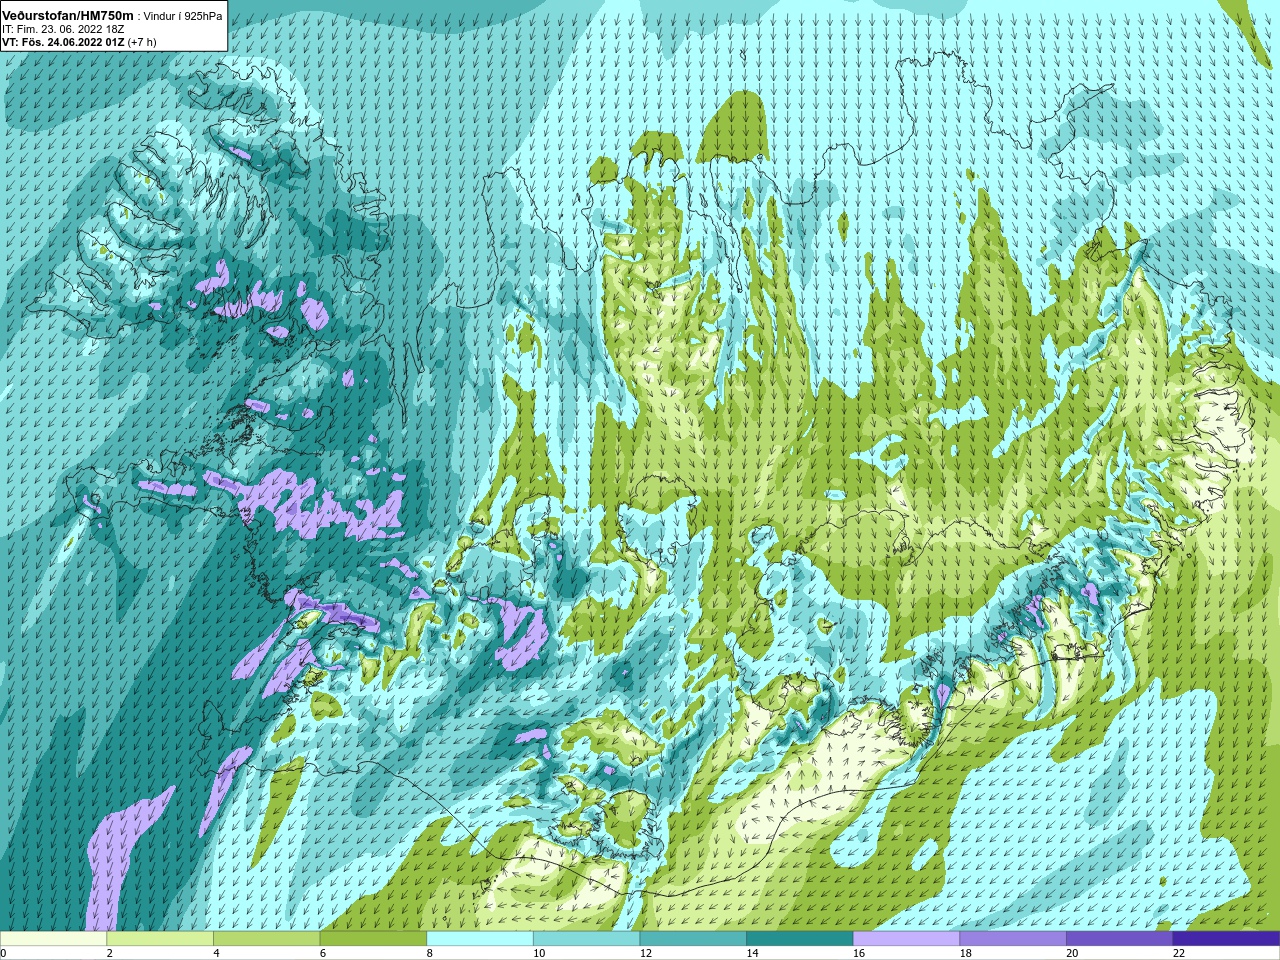Click the legend value '6'
This screenshot has width=1280, height=960.
point(323,953)
